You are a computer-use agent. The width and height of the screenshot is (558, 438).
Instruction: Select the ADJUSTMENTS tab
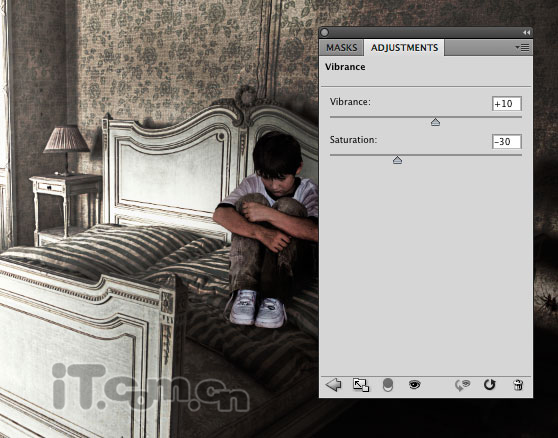[404, 48]
